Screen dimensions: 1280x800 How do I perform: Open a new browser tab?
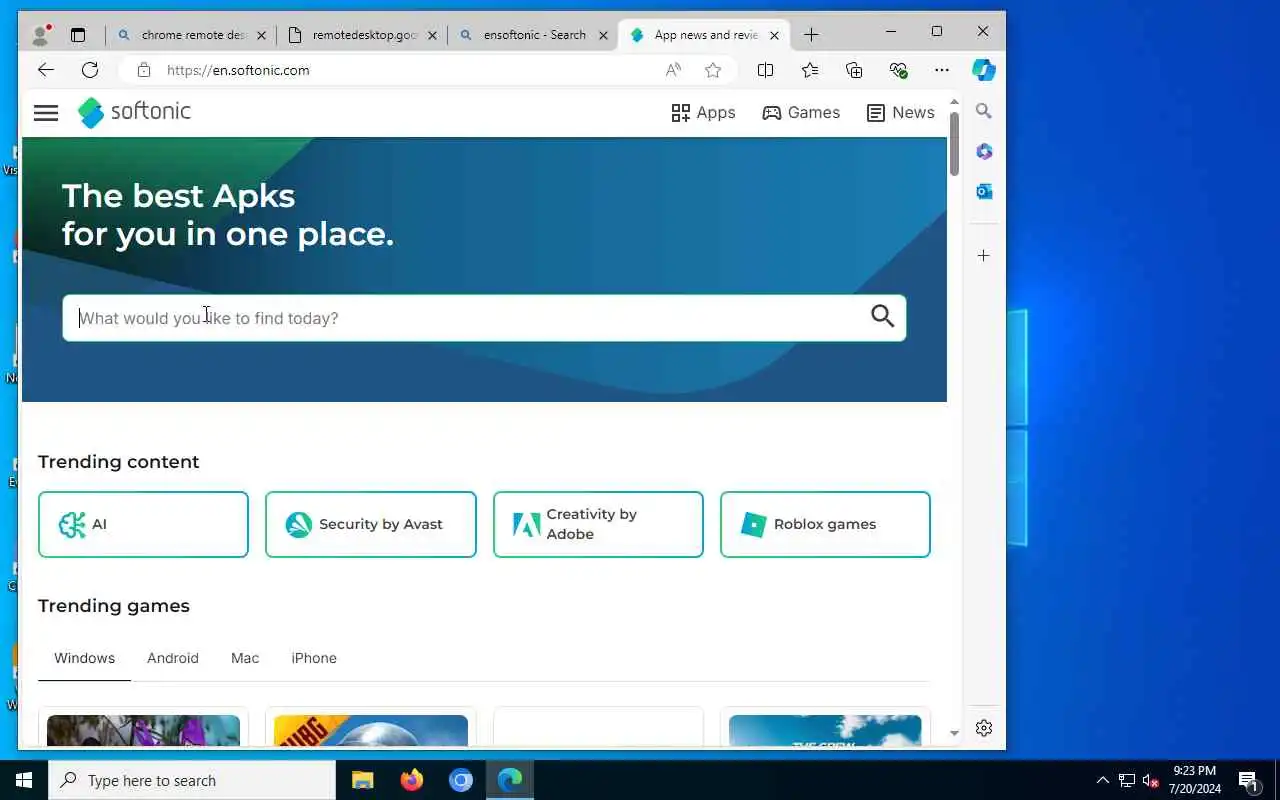pyautogui.click(x=811, y=35)
